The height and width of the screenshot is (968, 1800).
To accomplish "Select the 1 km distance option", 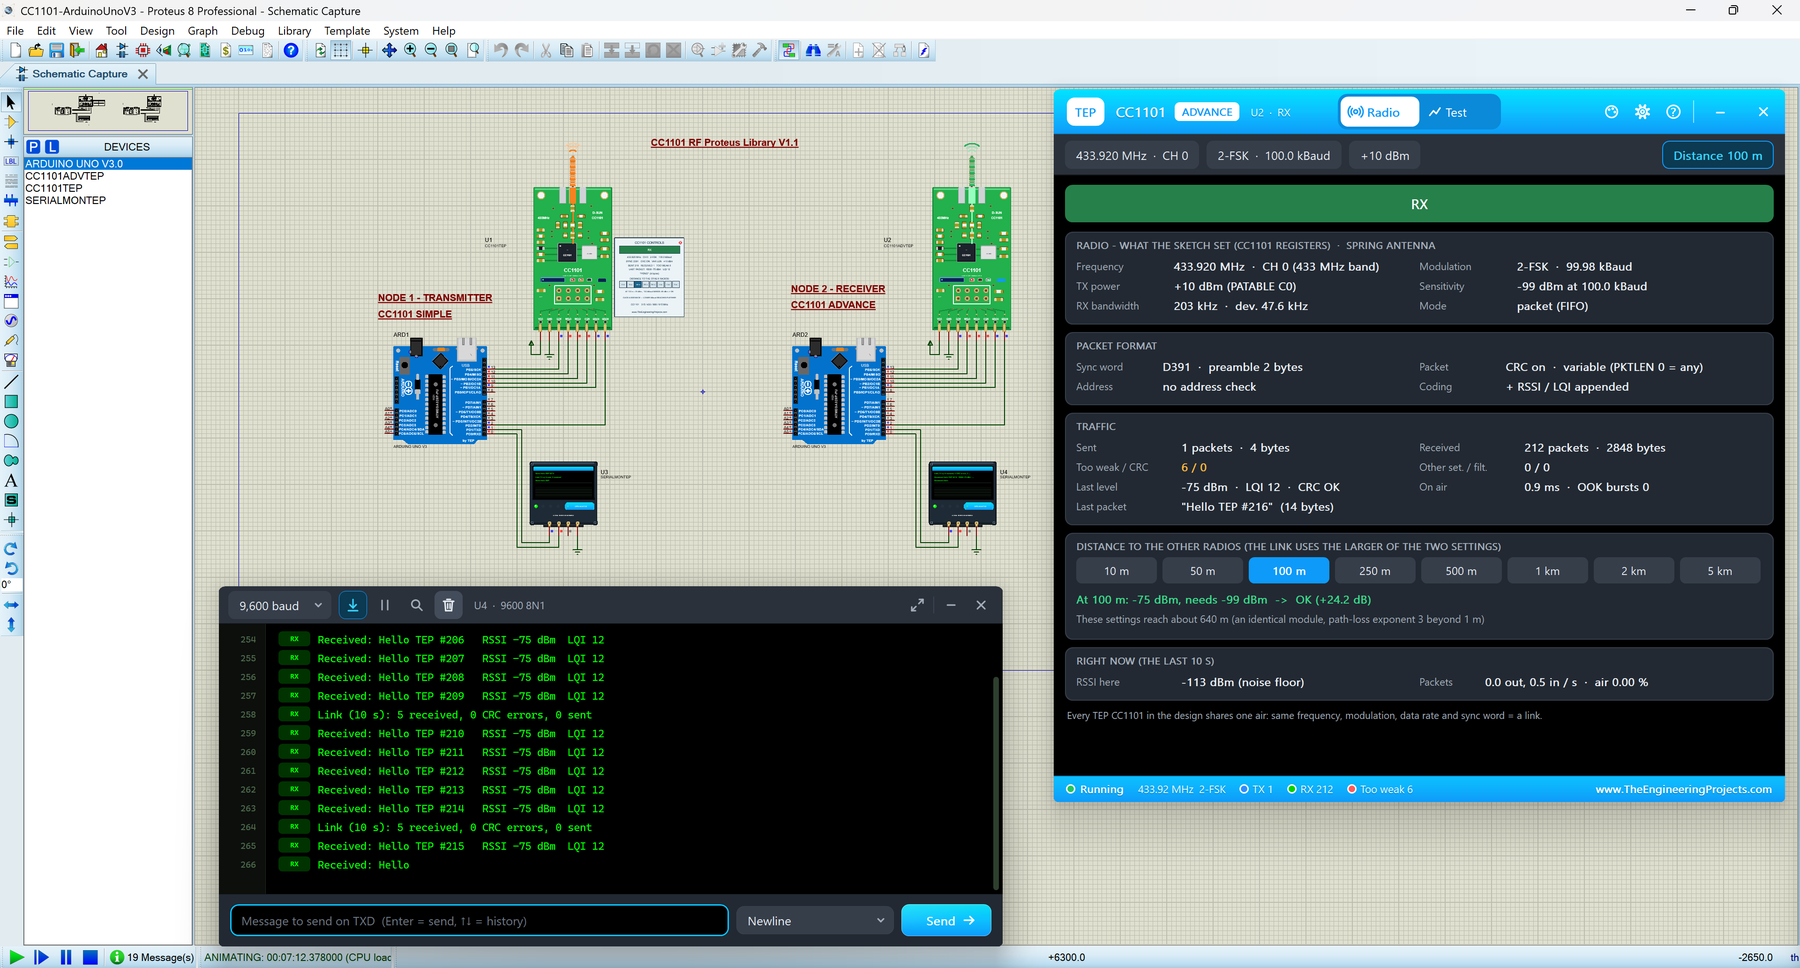I will click(1547, 571).
